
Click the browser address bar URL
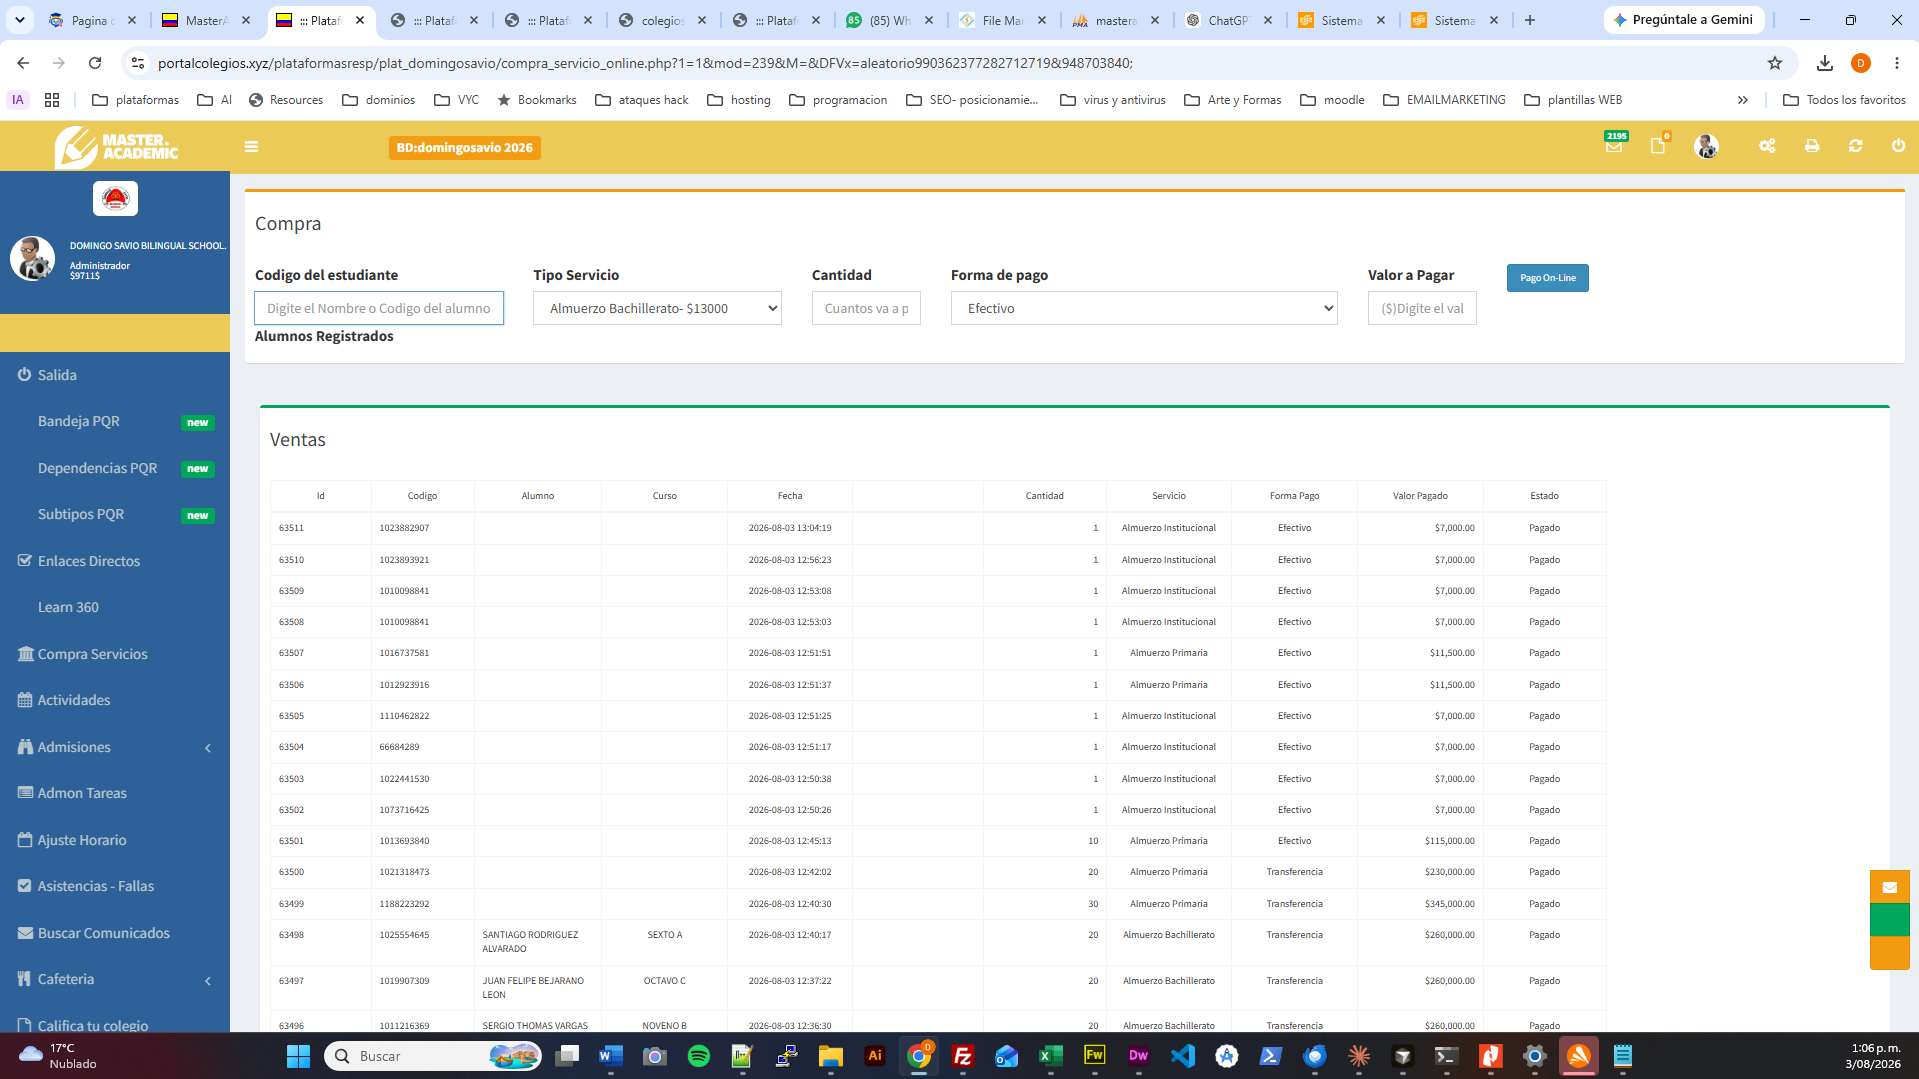(x=645, y=63)
